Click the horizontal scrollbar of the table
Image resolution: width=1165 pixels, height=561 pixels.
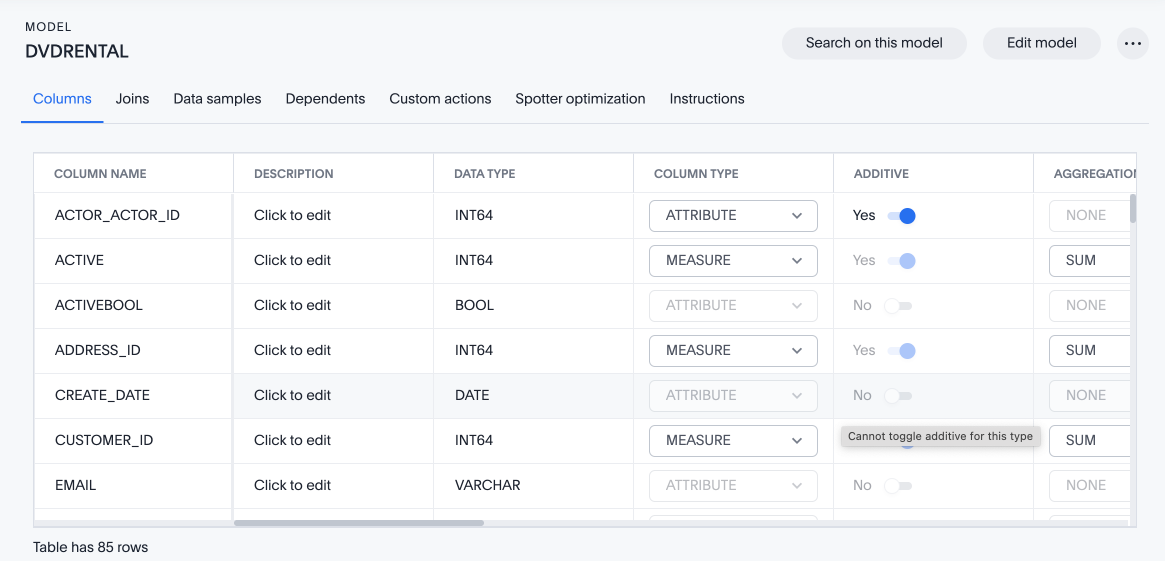click(358, 523)
